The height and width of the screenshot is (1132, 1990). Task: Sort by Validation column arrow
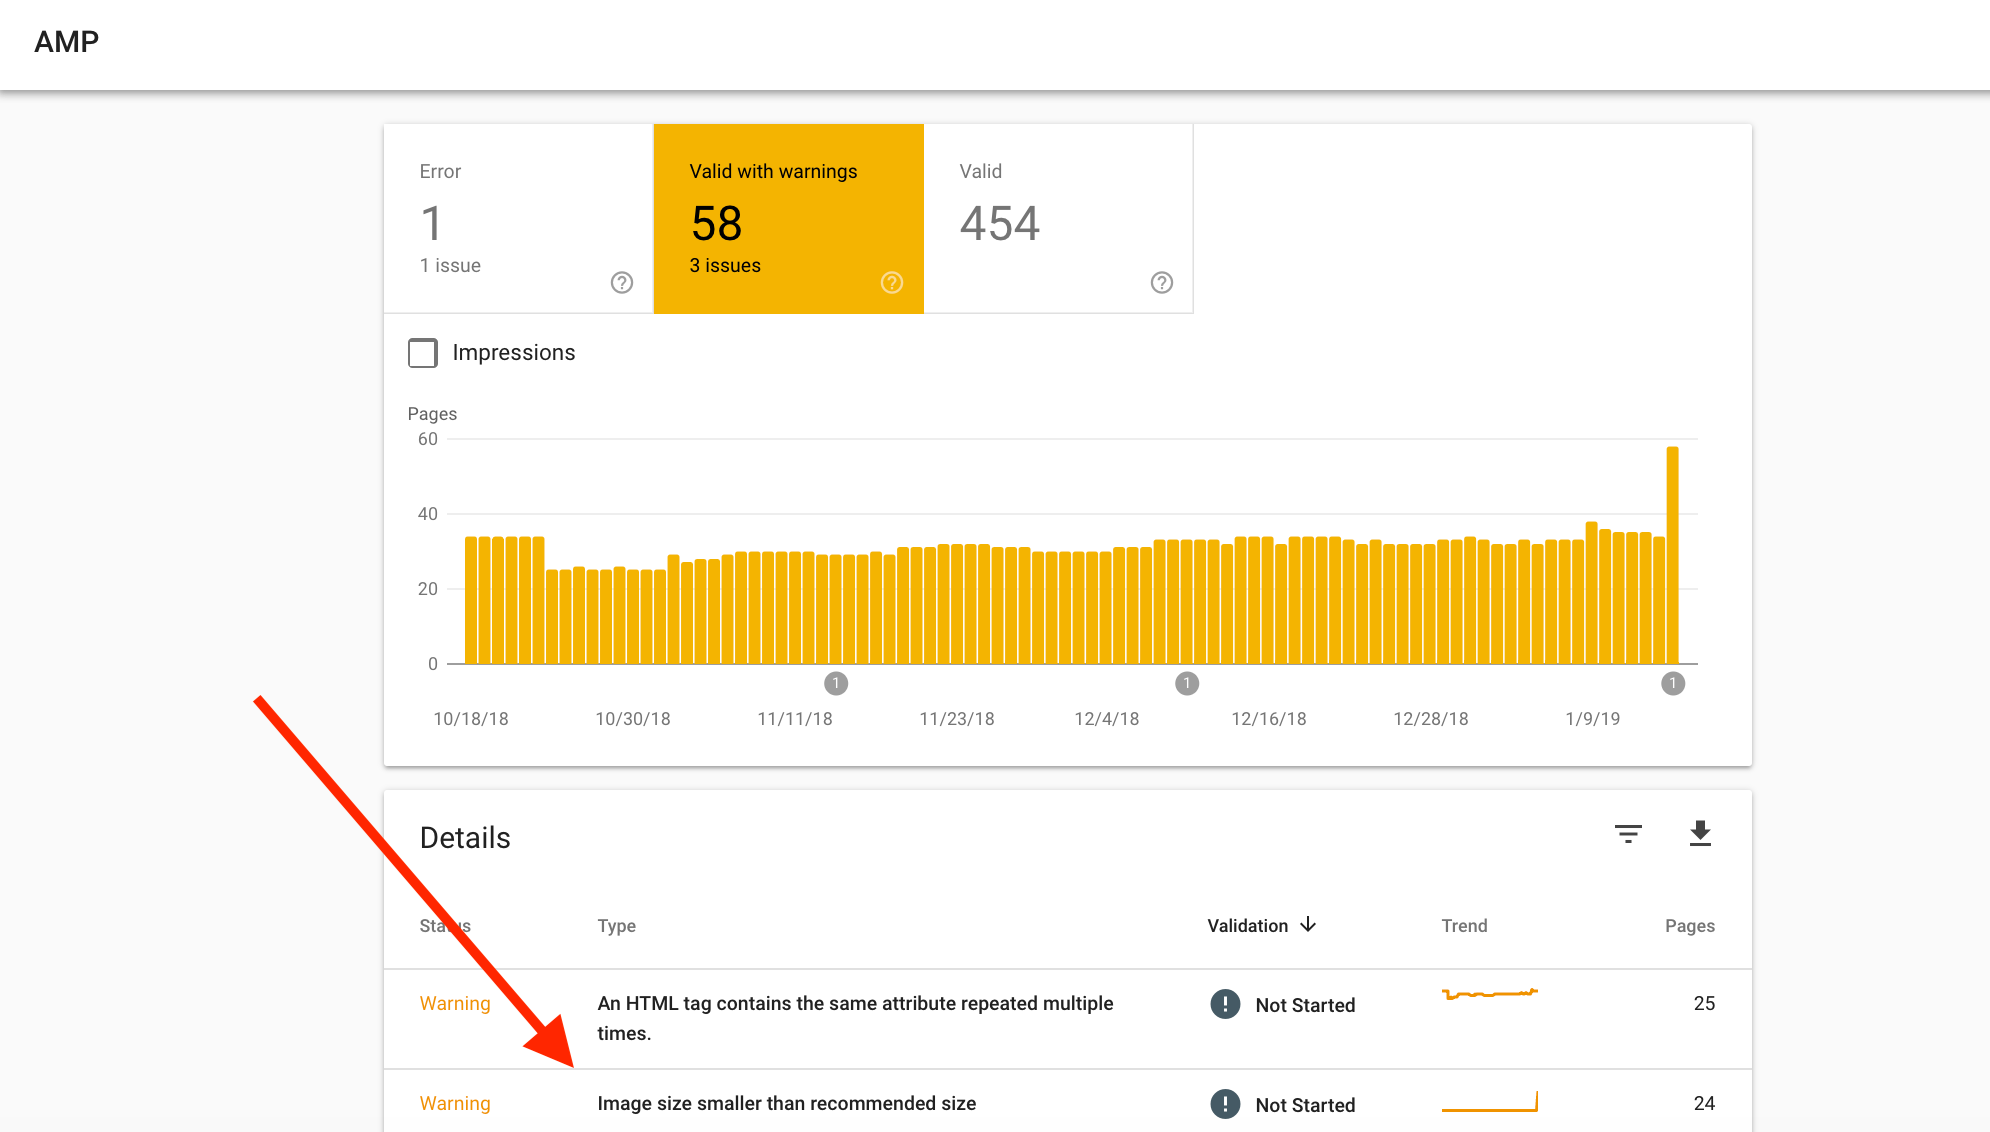[x=1308, y=925]
